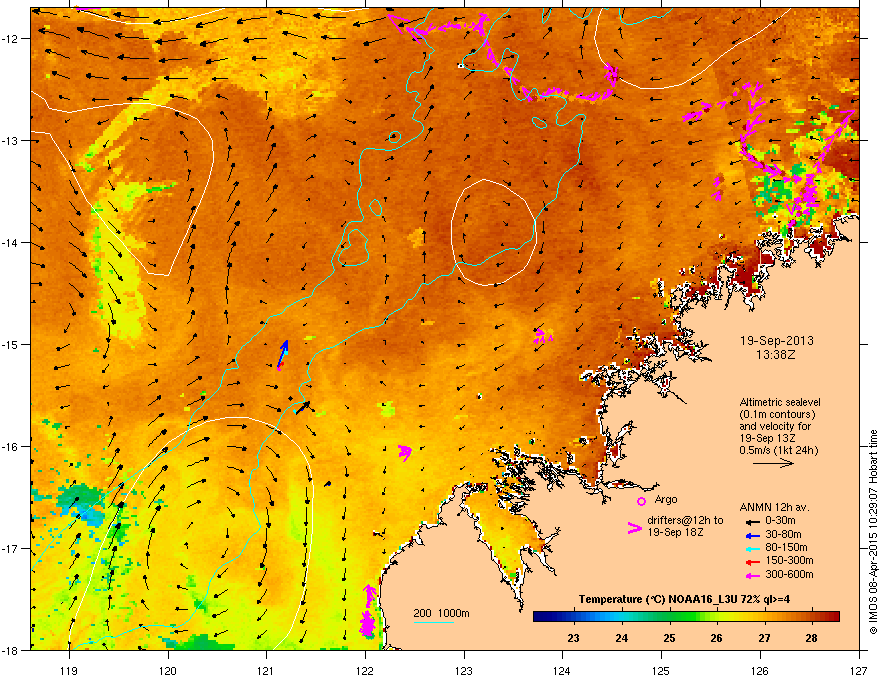Screen dimensions: 880x680
Task: Click the 'Argo' legend label
Action: tap(666, 499)
